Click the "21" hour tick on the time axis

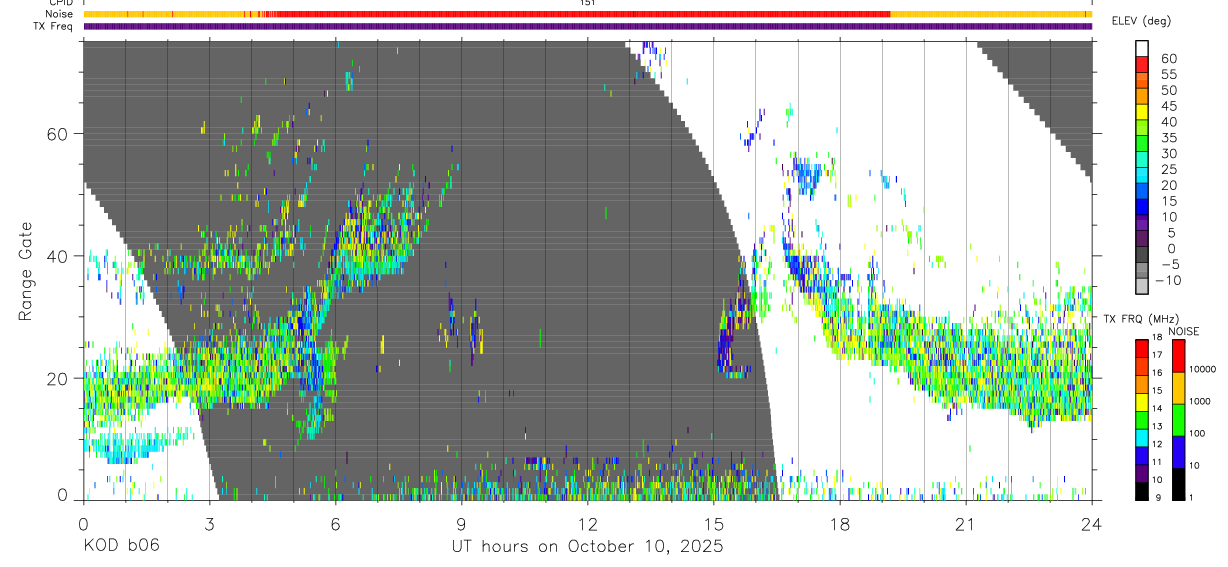pos(965,523)
